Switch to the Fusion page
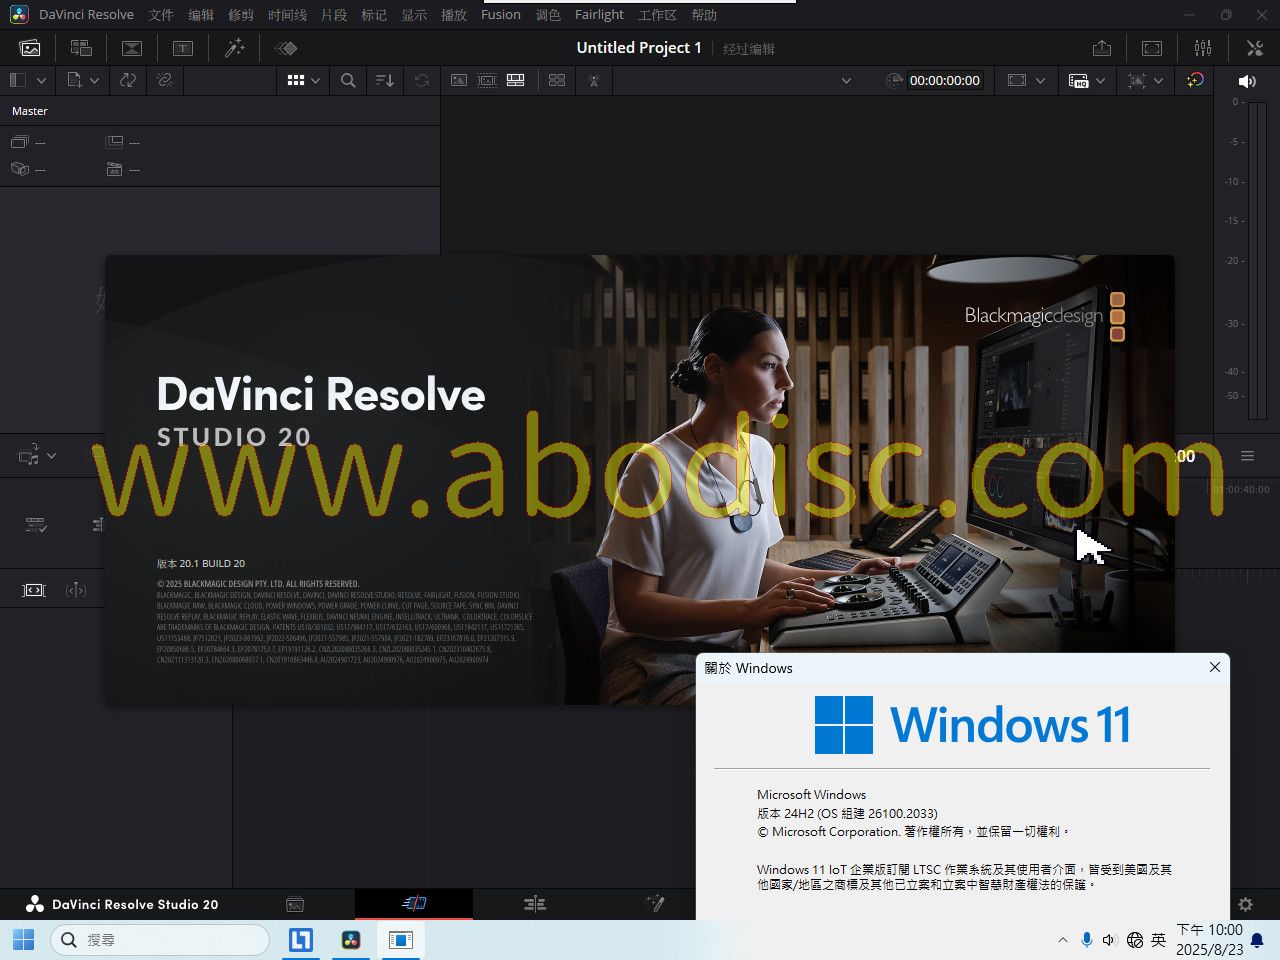The width and height of the screenshot is (1280, 960). (x=655, y=904)
